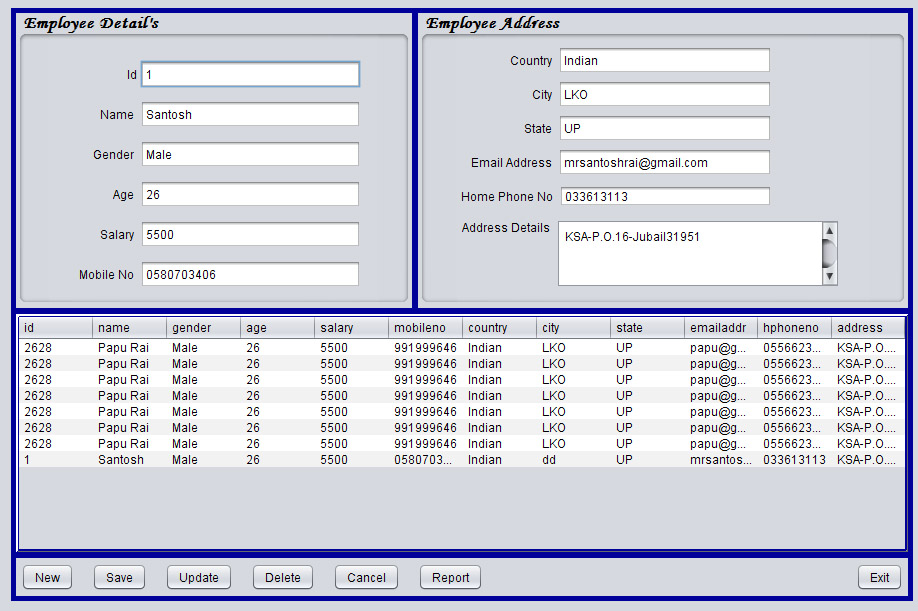The height and width of the screenshot is (611, 918).
Task: Click the Address Details scrollbar thumb
Action: pyautogui.click(x=830, y=253)
